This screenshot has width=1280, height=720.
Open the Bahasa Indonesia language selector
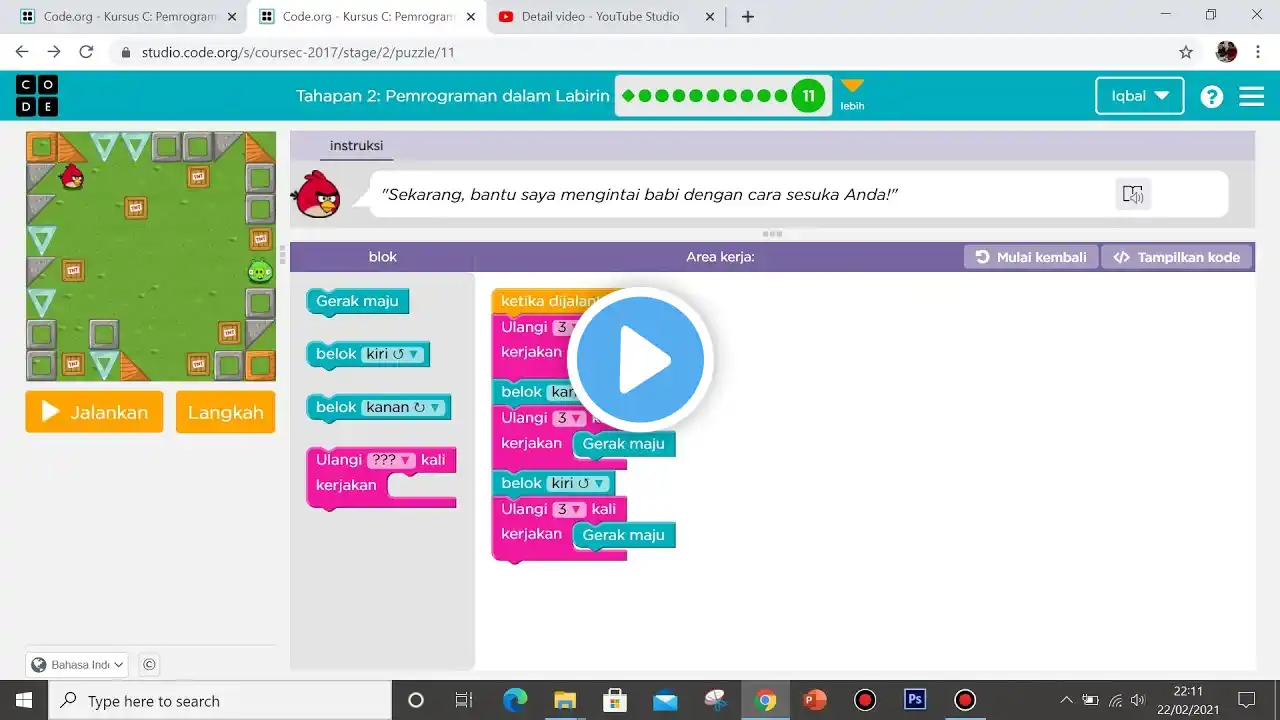pos(77,664)
